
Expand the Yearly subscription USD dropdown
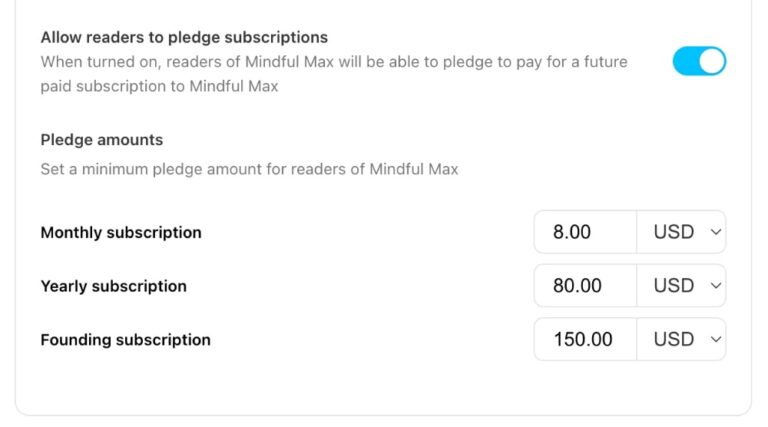click(x=682, y=286)
